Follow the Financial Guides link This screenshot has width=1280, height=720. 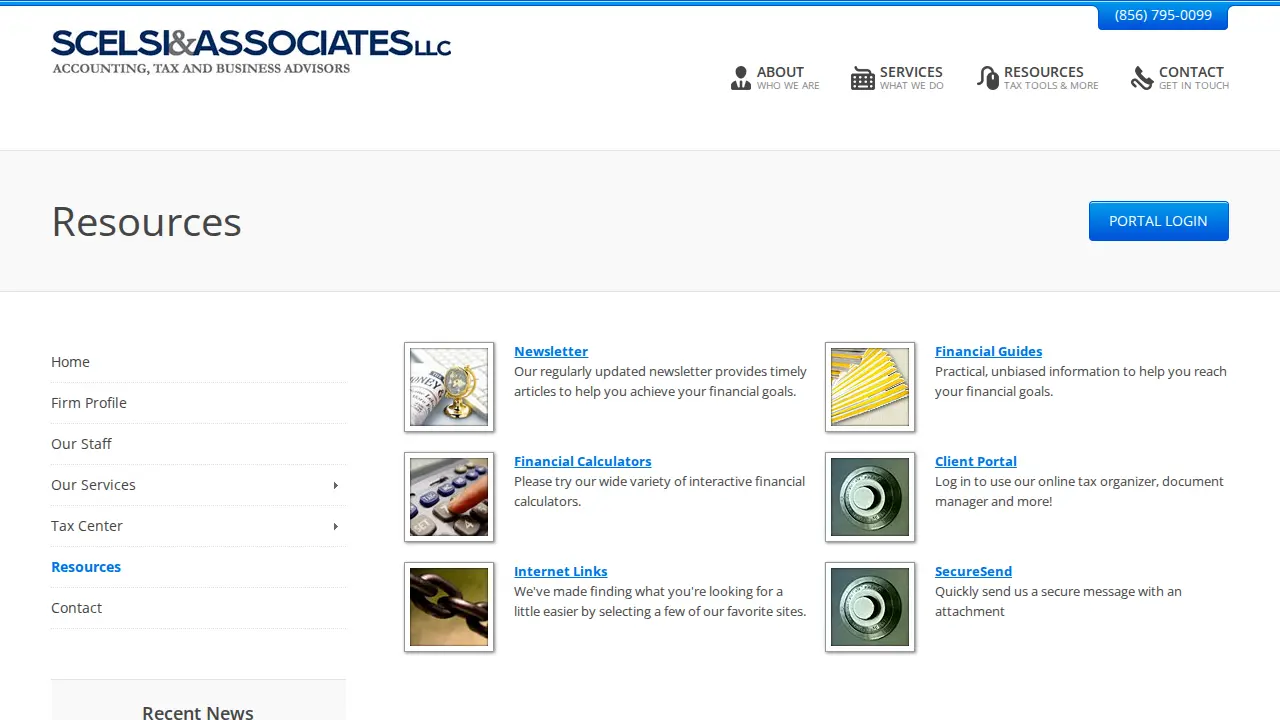tap(988, 351)
